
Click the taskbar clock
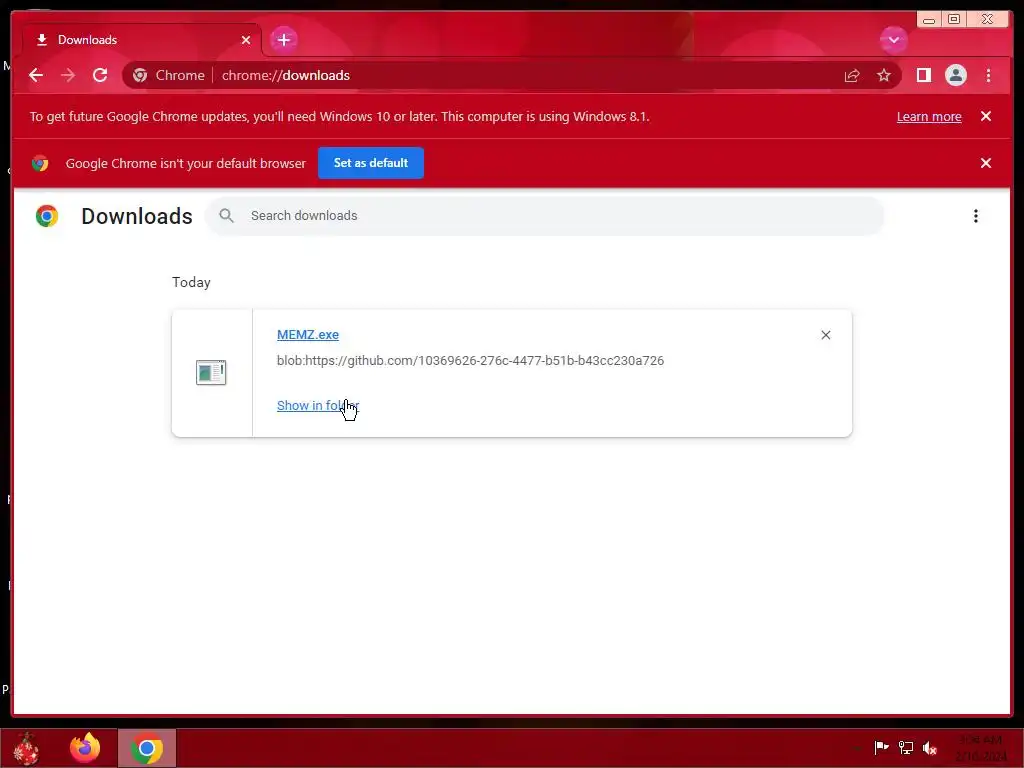coord(981,748)
